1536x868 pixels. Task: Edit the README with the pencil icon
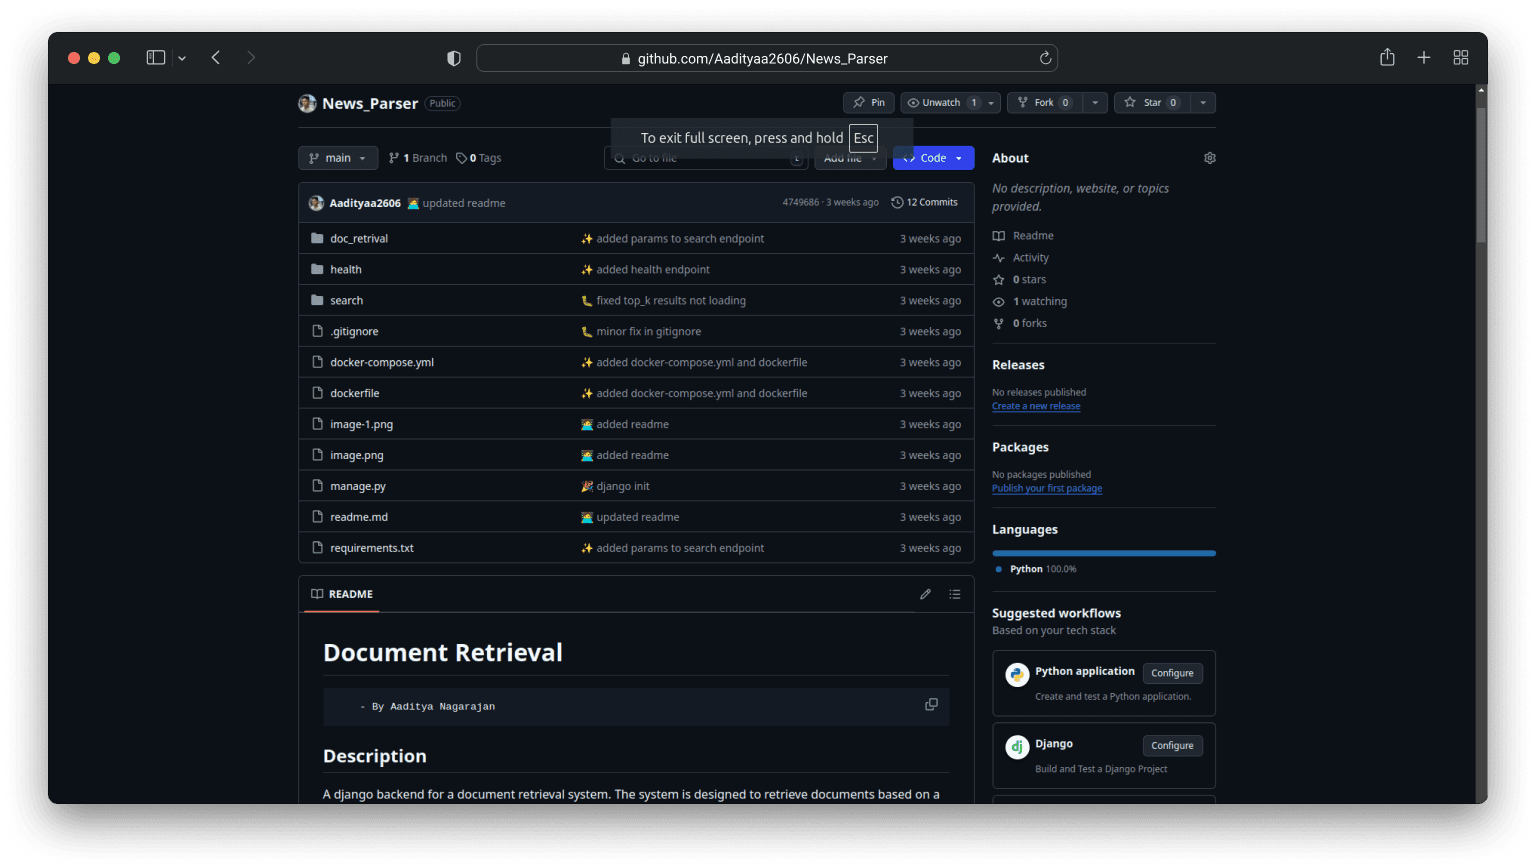click(925, 593)
